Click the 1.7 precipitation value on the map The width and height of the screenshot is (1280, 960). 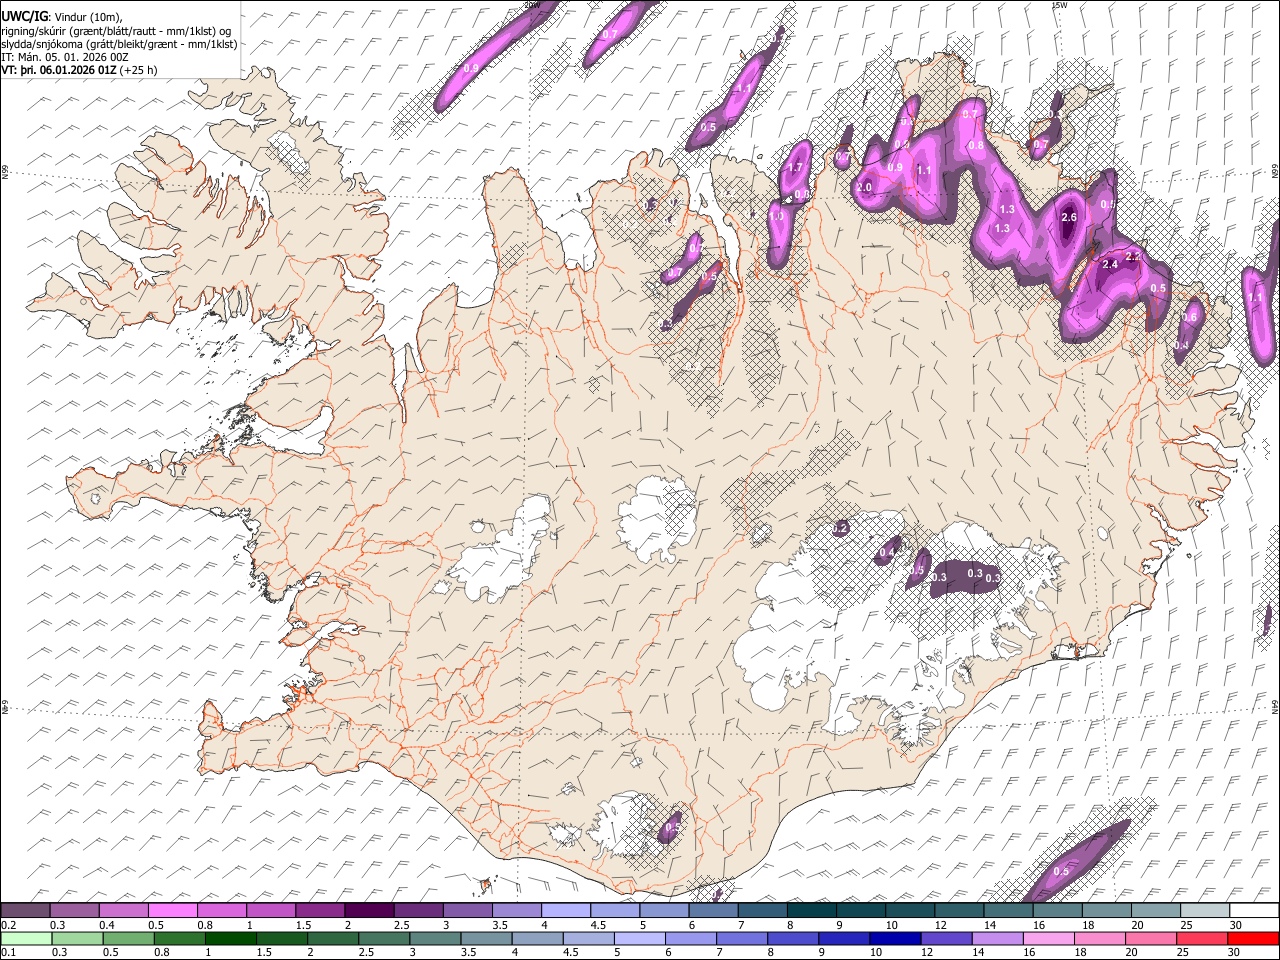(796, 167)
